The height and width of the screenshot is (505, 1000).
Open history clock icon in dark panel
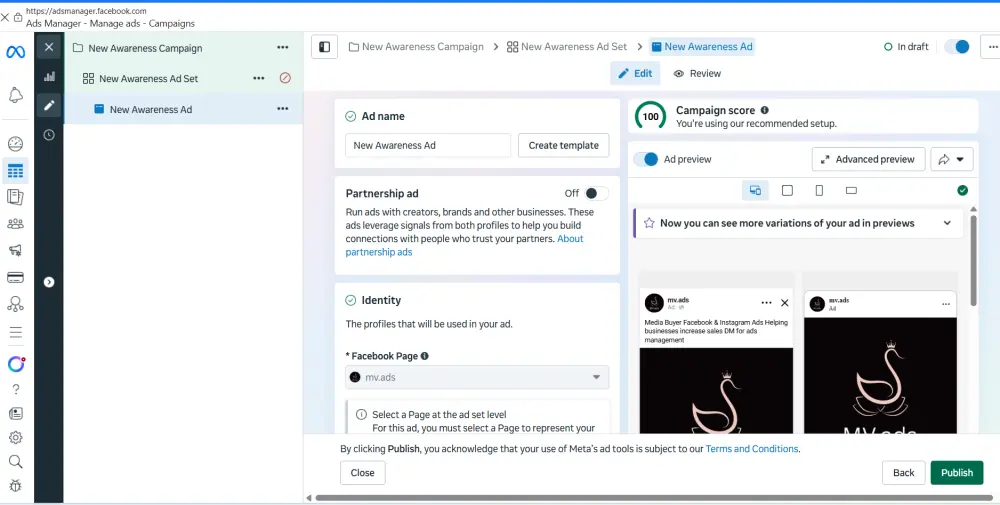(49, 135)
